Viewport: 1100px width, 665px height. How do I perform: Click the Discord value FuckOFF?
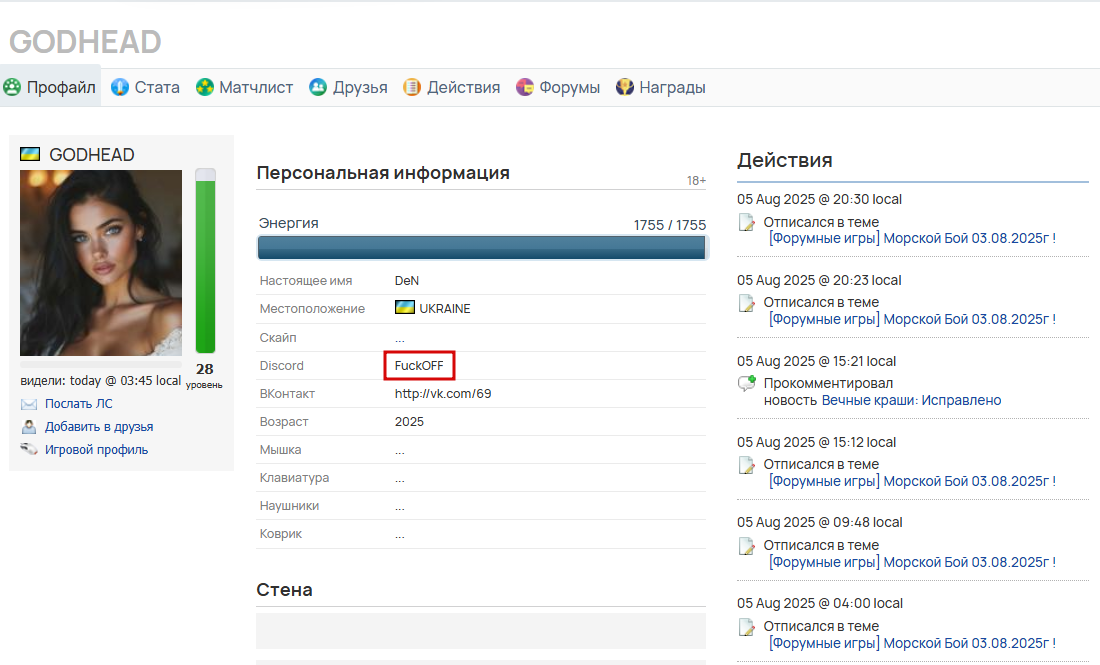point(419,365)
